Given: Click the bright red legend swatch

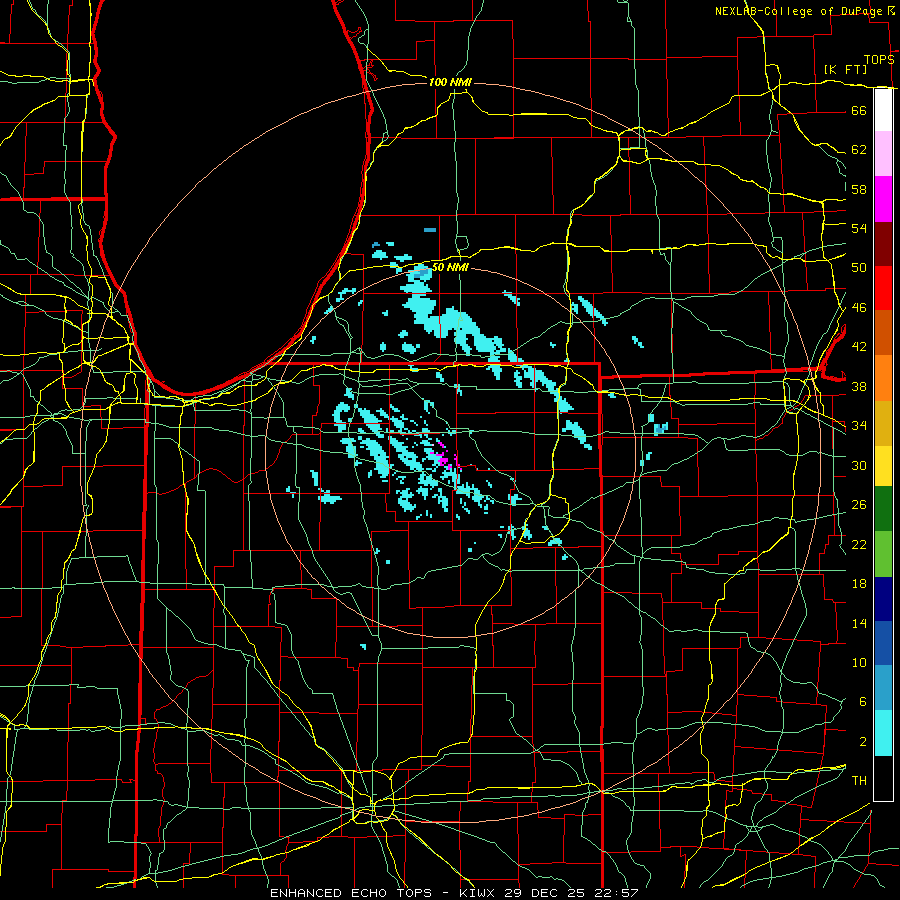Looking at the screenshot, I should point(883,288).
